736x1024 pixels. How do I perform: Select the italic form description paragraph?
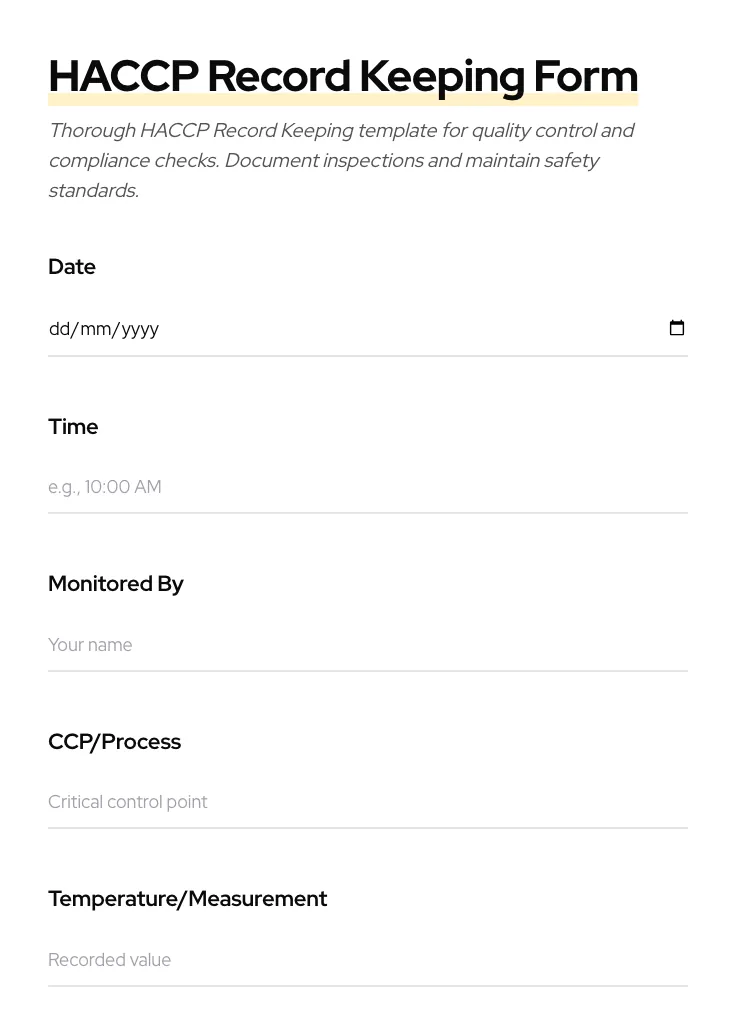342,160
